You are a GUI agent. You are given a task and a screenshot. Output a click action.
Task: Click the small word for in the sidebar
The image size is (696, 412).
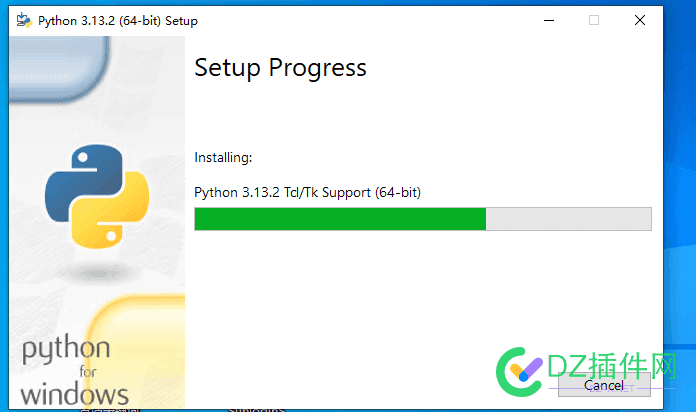[x=88, y=371]
